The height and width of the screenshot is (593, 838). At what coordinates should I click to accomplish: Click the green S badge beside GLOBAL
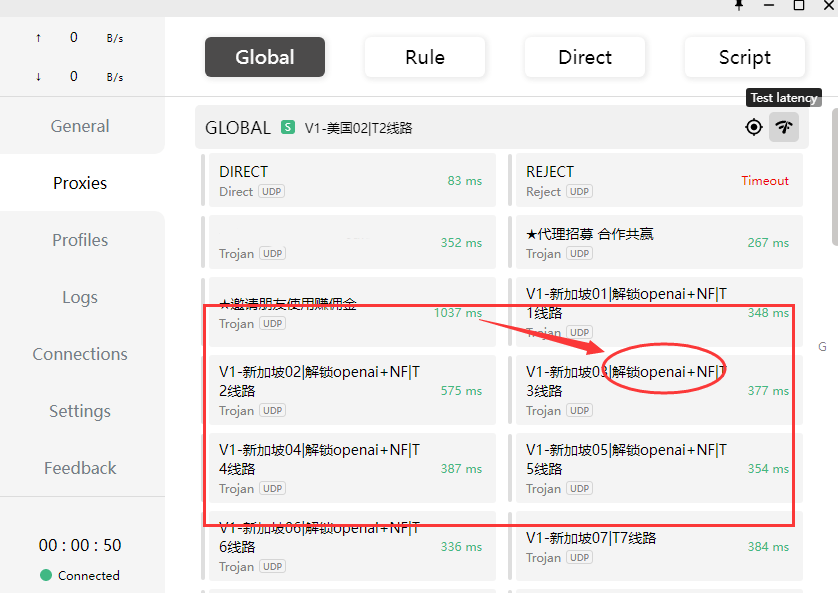click(x=288, y=127)
